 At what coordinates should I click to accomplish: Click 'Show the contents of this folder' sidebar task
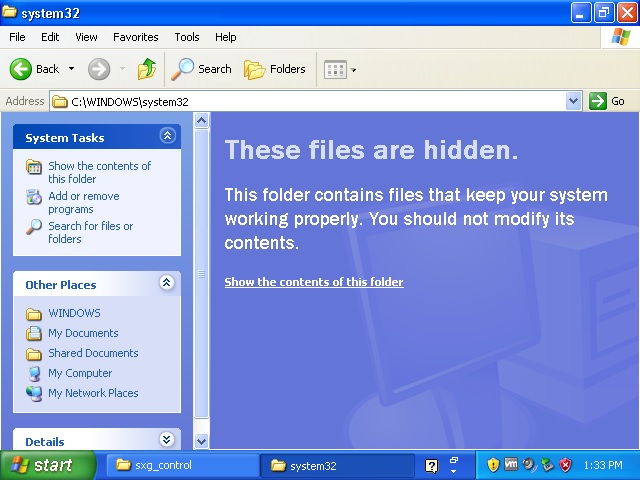click(x=100, y=172)
